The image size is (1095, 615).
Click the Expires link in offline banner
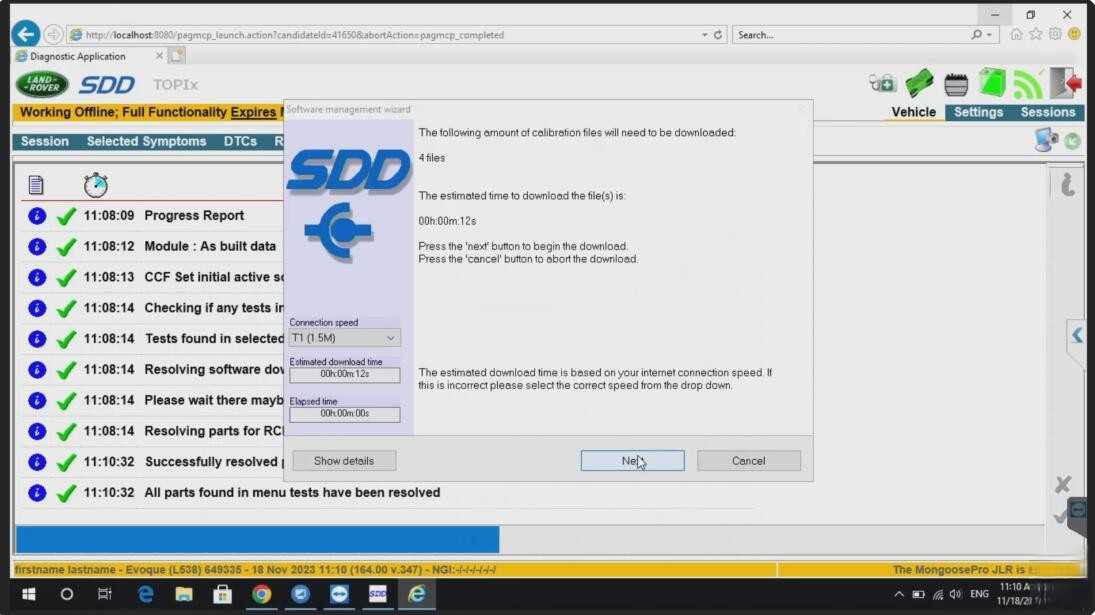coord(253,112)
